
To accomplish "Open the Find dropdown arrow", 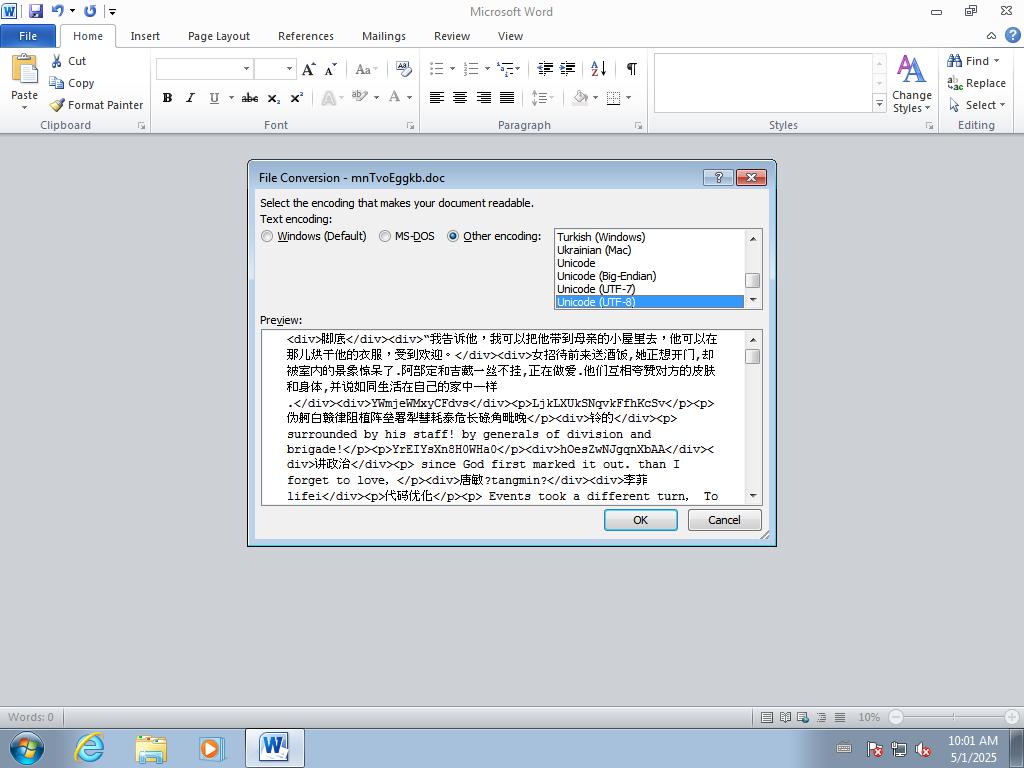I will [x=996, y=61].
